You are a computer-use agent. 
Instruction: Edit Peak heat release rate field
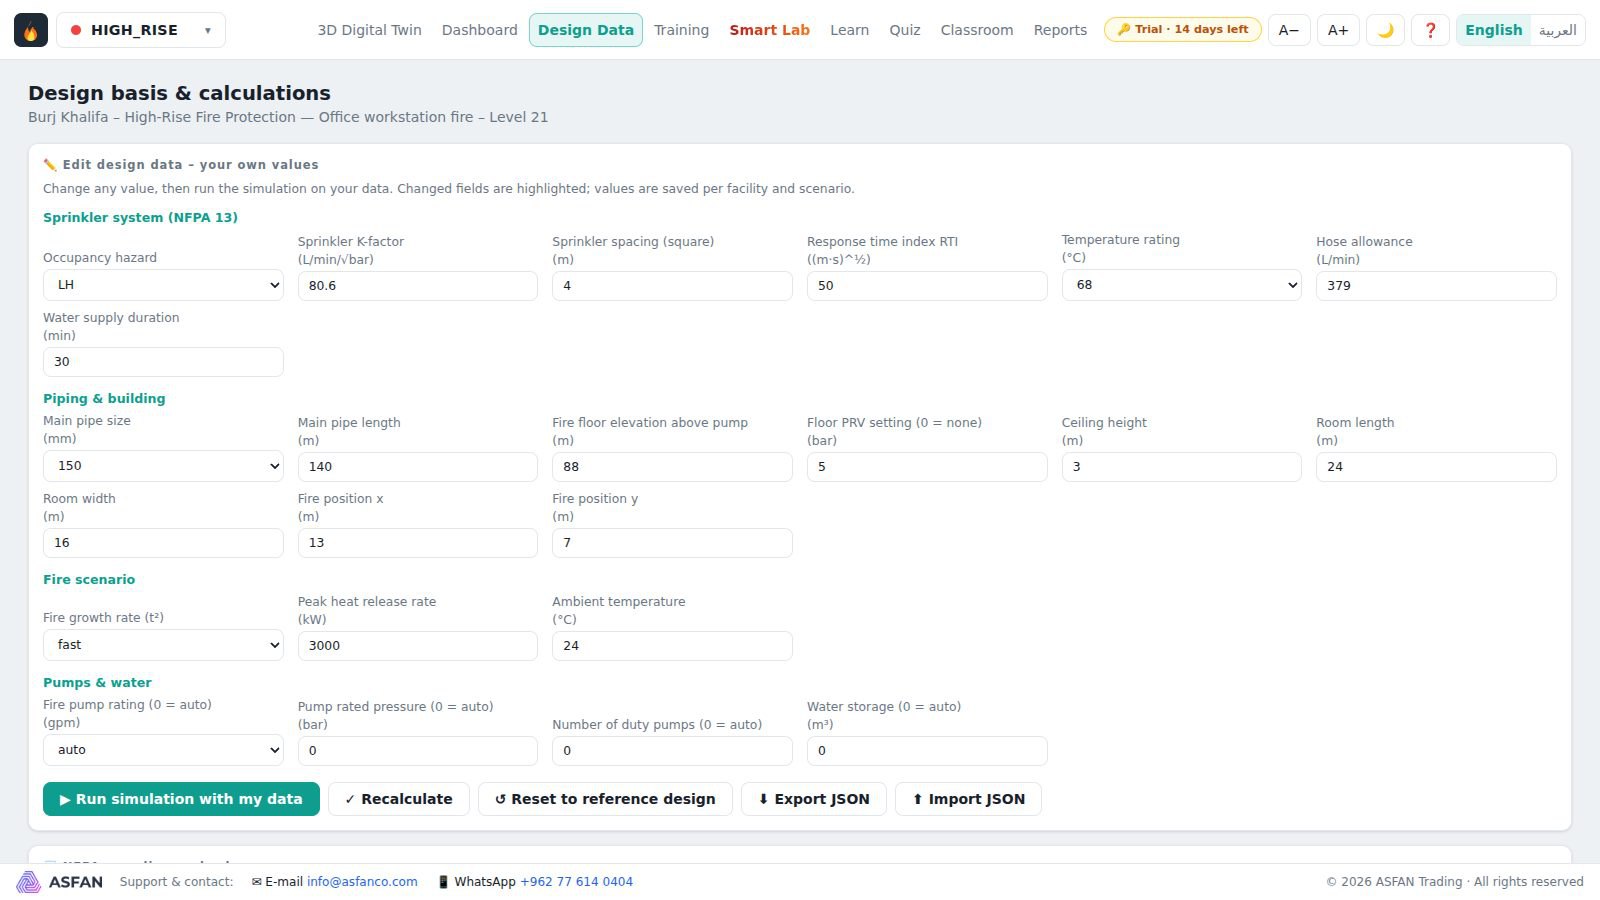pos(418,646)
